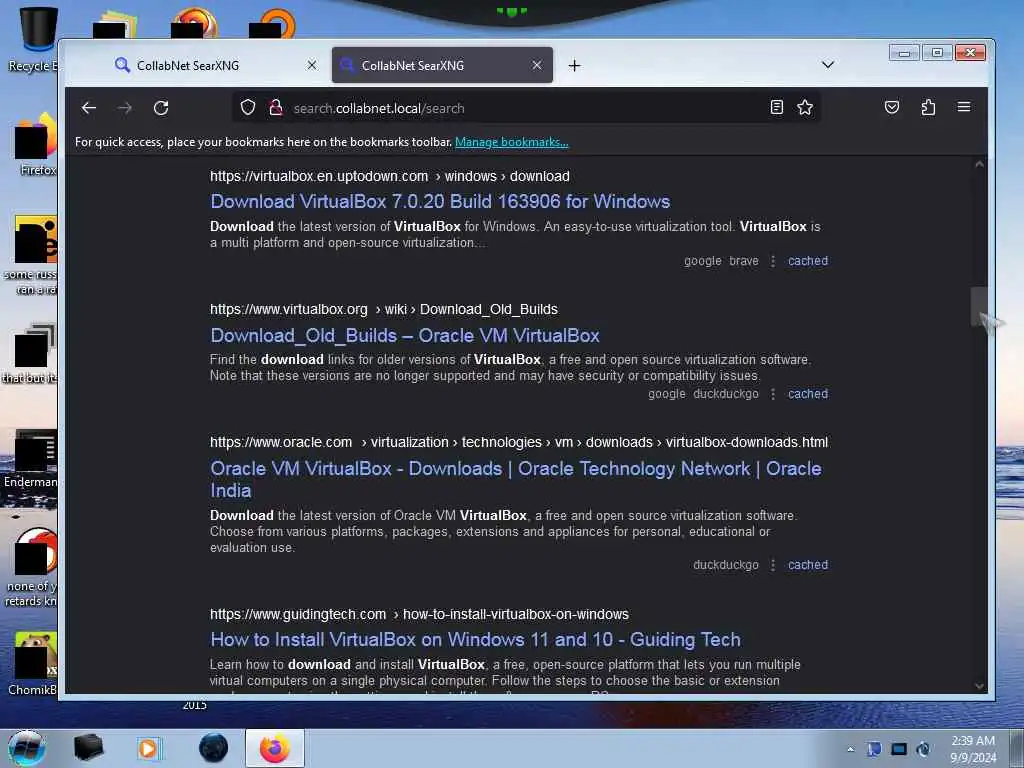Open cached link for Download_Old_Builds result
1024x768 pixels.
(x=808, y=394)
